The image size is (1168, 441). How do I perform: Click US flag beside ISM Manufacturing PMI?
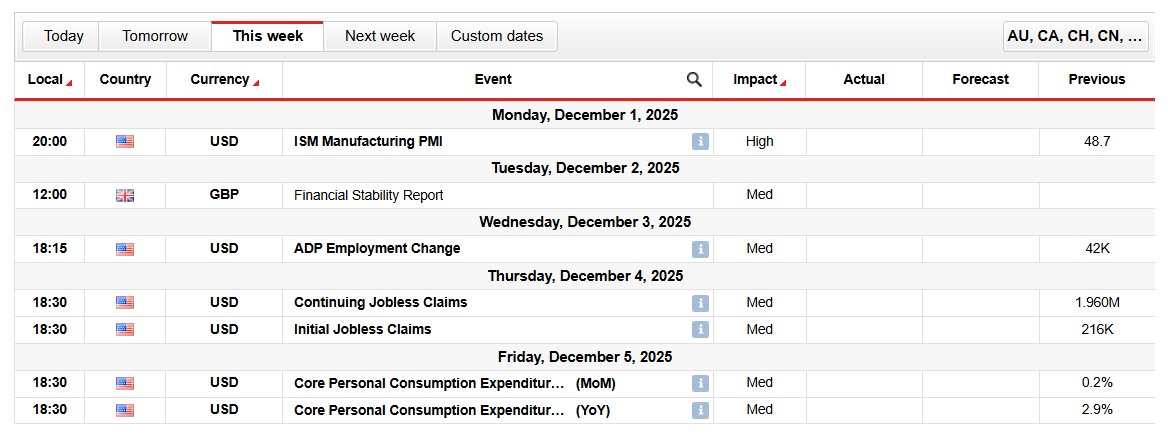click(125, 142)
